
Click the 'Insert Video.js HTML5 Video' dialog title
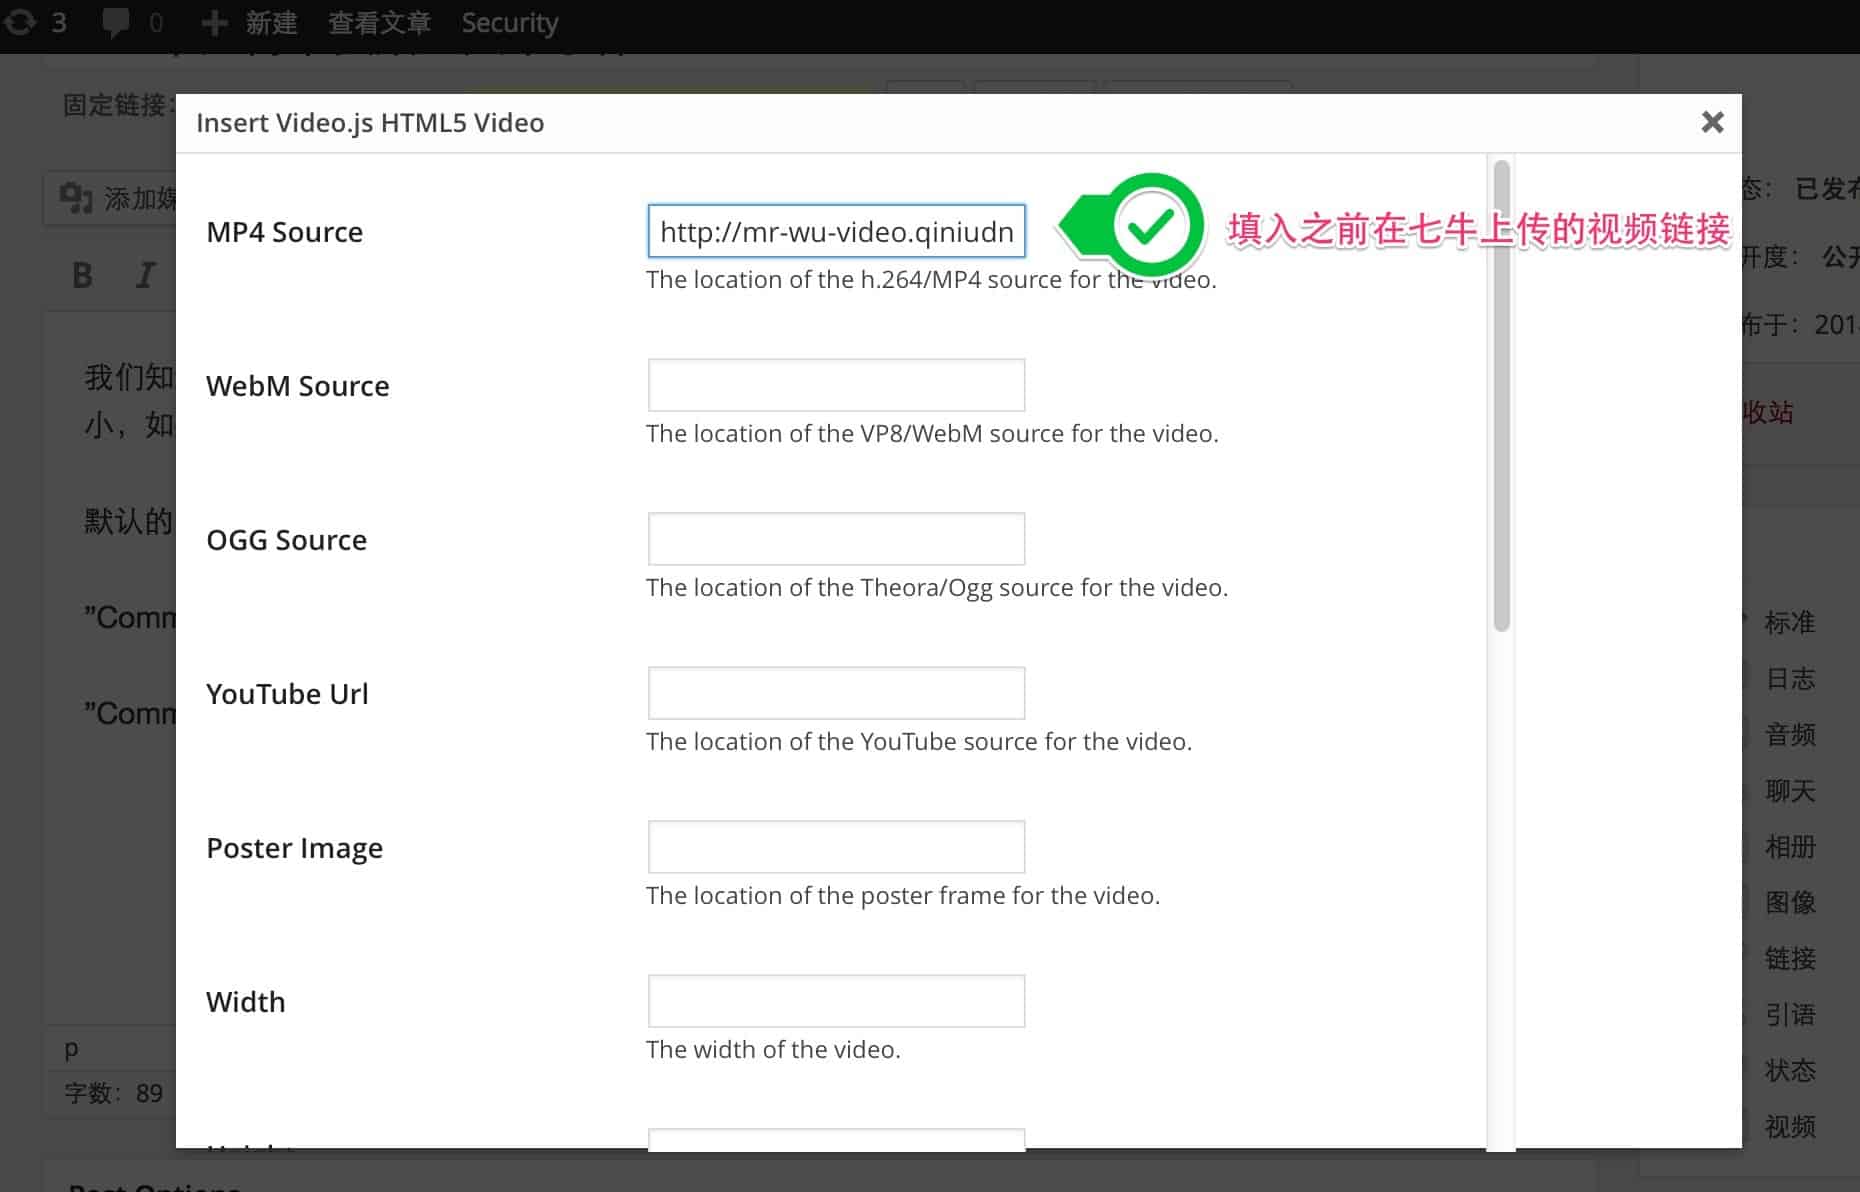click(x=370, y=122)
